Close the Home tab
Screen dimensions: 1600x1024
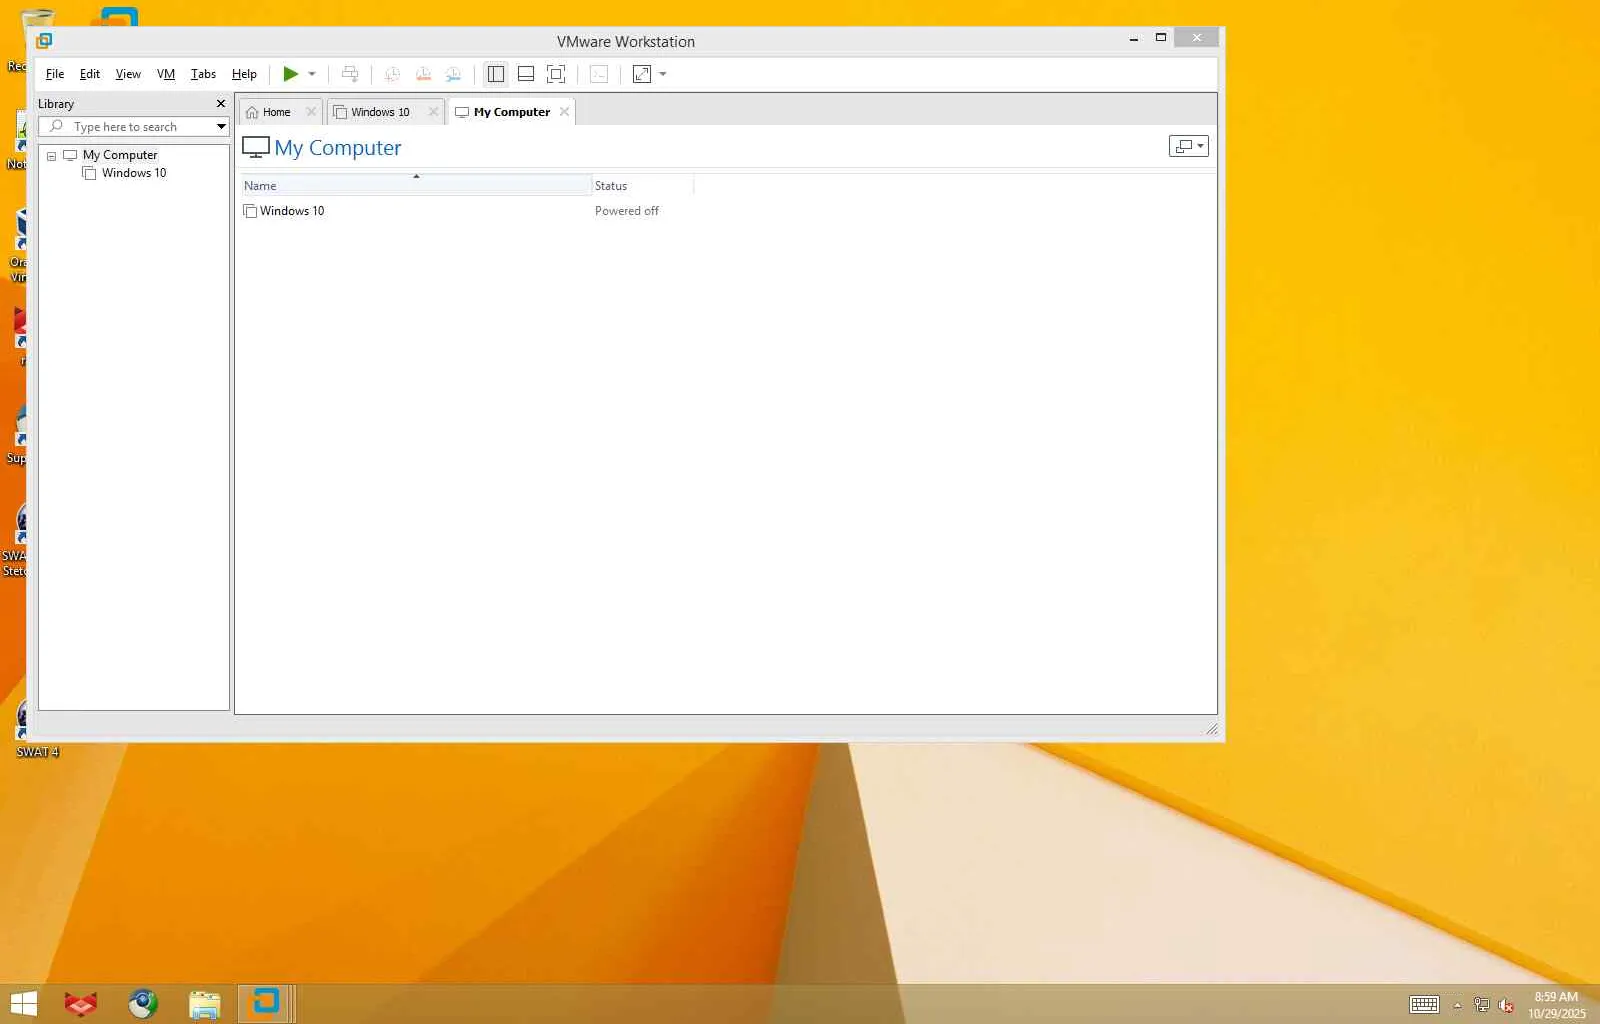click(x=311, y=112)
